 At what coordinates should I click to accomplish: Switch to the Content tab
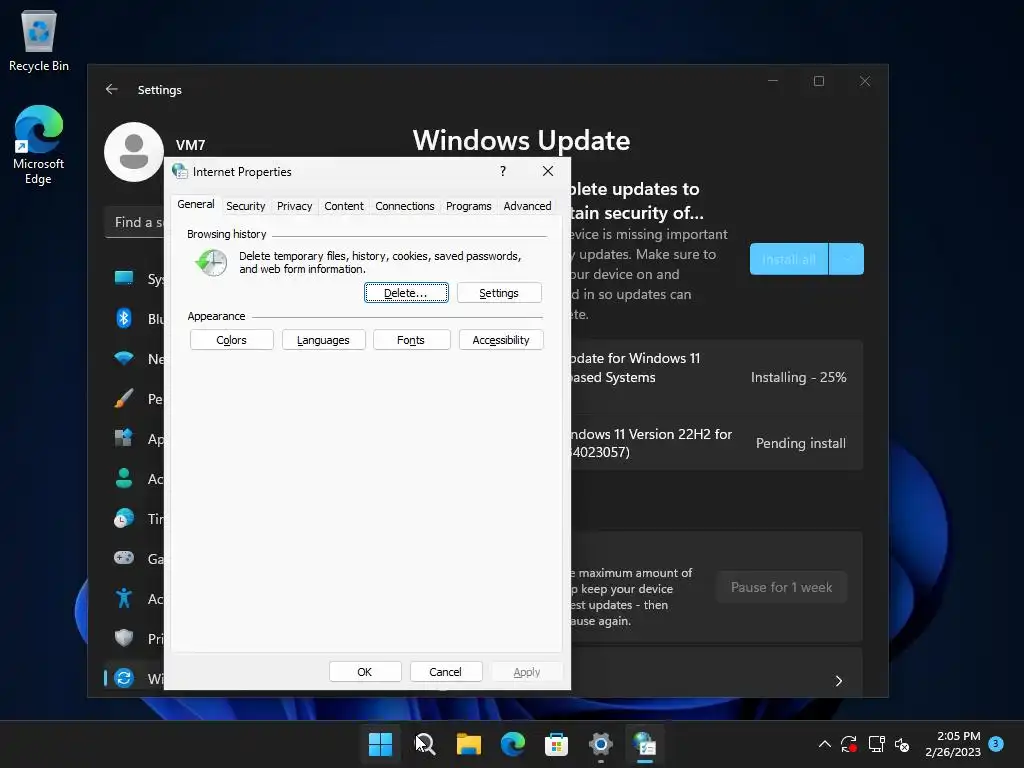click(x=344, y=206)
